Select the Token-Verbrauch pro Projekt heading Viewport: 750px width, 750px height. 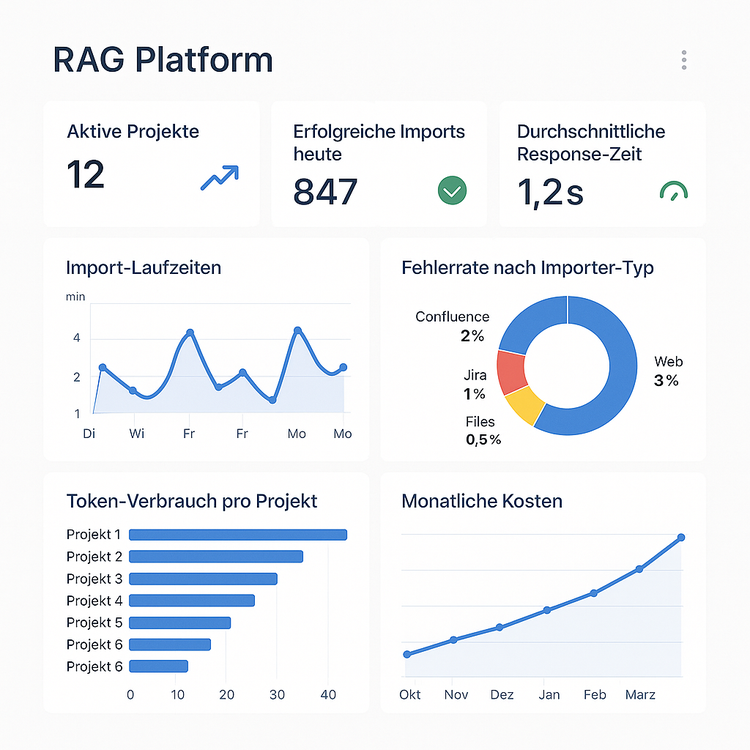191,501
